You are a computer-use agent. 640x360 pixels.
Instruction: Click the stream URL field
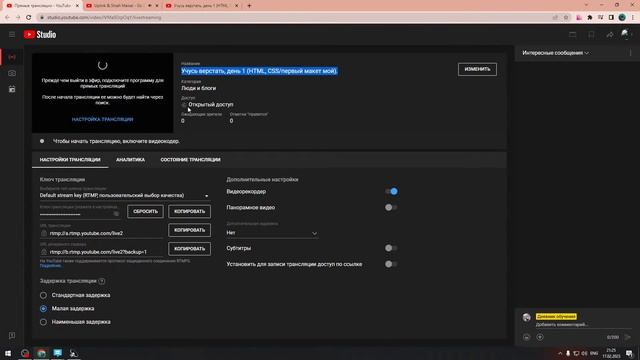tap(101, 233)
